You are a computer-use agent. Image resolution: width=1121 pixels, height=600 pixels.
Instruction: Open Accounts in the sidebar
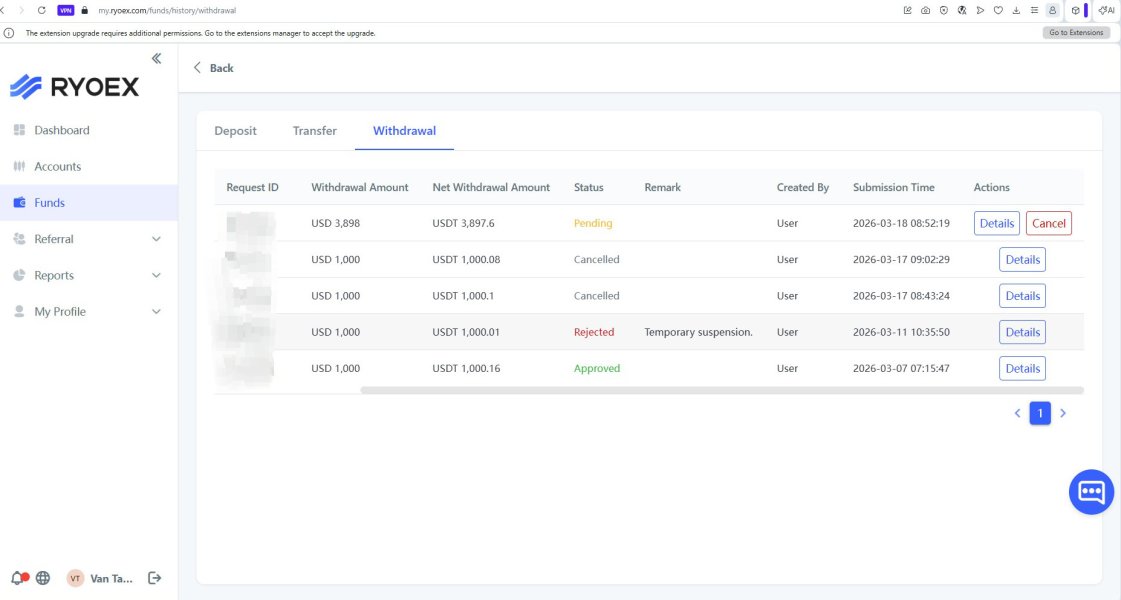tap(57, 166)
